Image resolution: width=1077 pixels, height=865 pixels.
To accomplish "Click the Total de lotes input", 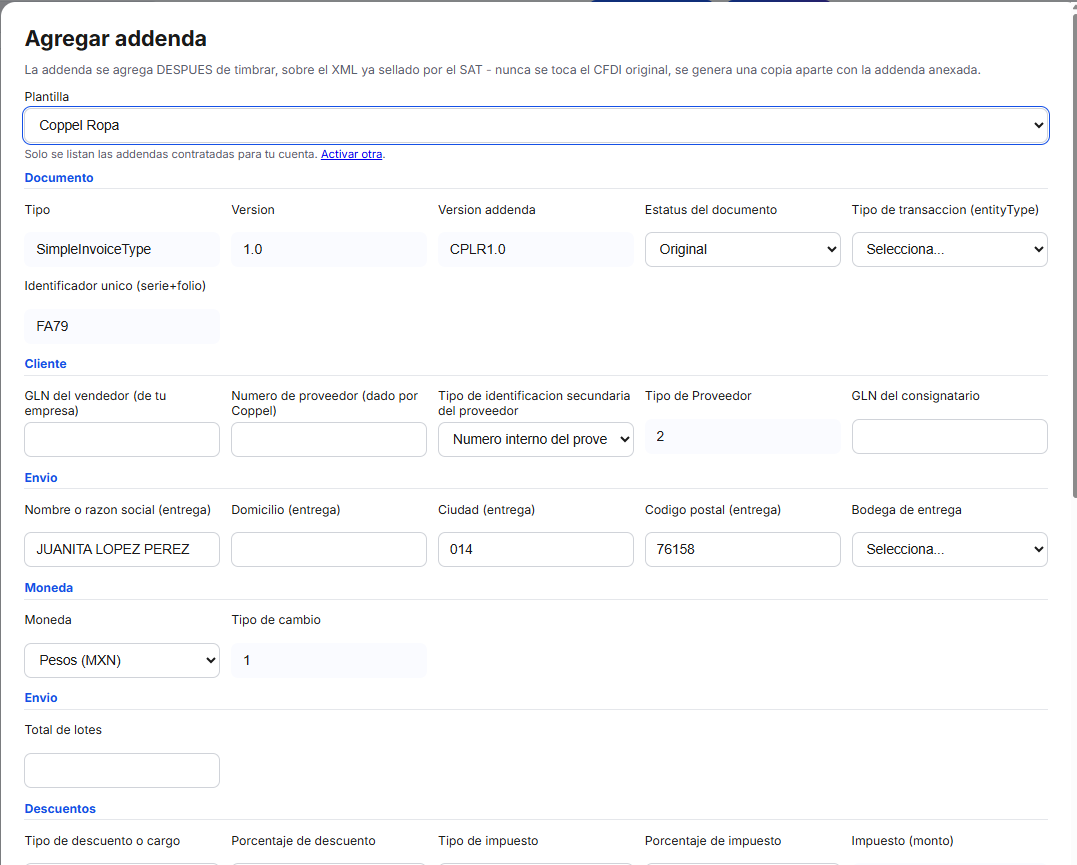I will tap(122, 770).
